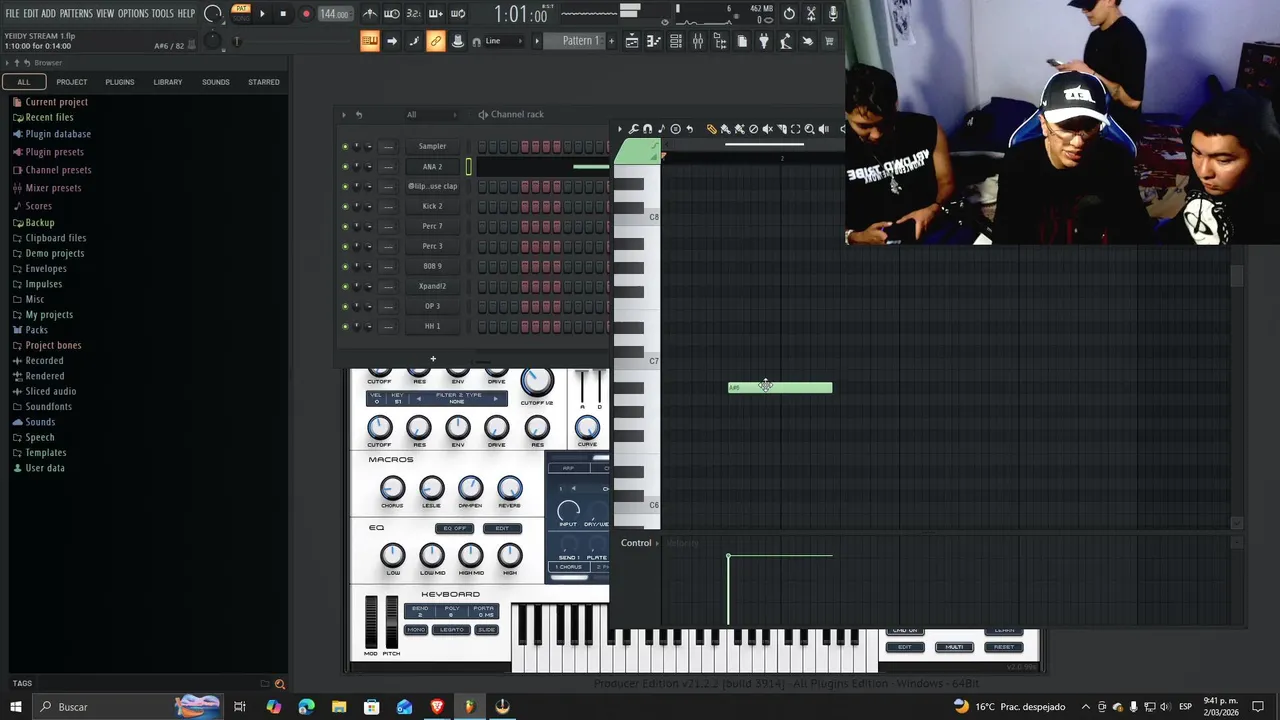Screen dimensions: 1280x720
Task: Switch to the SOUNDS browser tab
Action: coord(216,82)
